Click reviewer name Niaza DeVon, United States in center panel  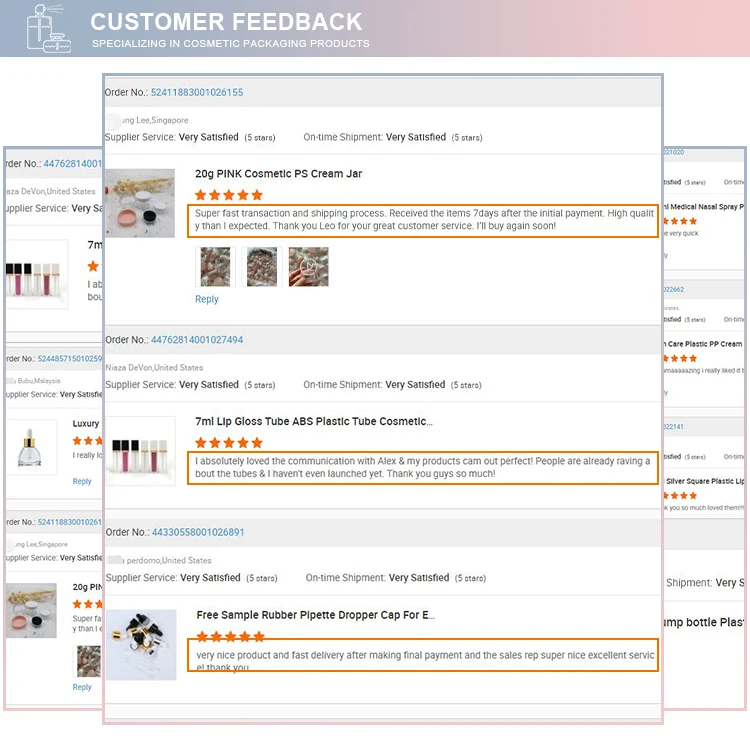[154, 368]
